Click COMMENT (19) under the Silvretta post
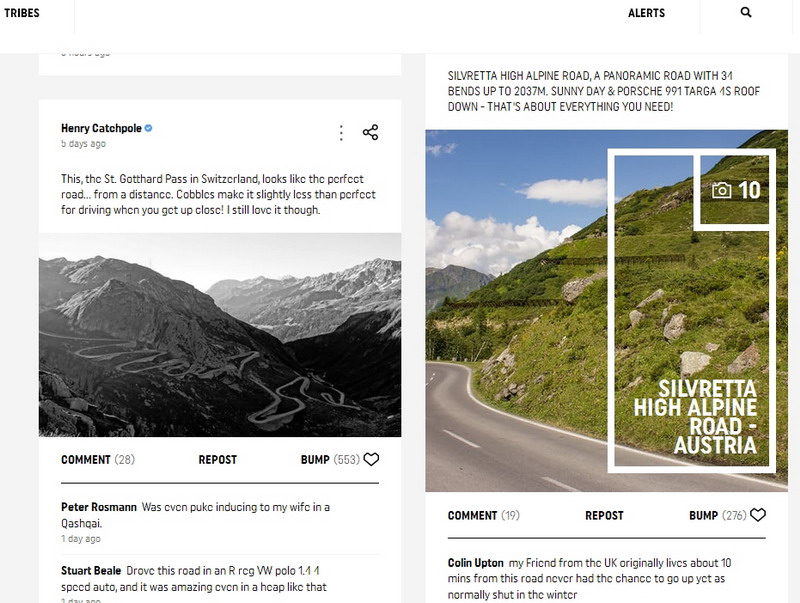 click(483, 515)
